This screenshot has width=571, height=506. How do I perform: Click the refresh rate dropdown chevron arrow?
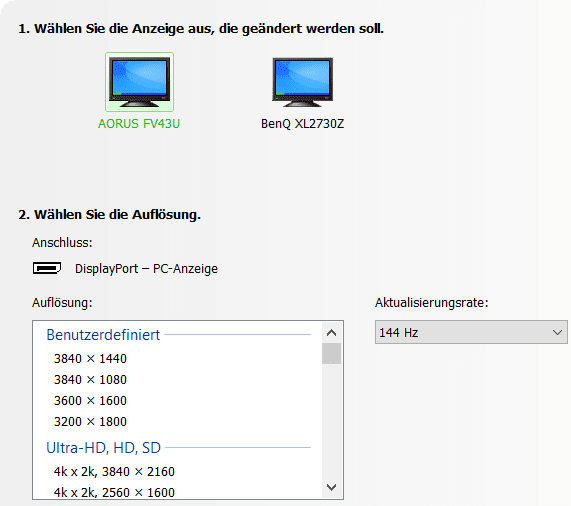click(557, 332)
